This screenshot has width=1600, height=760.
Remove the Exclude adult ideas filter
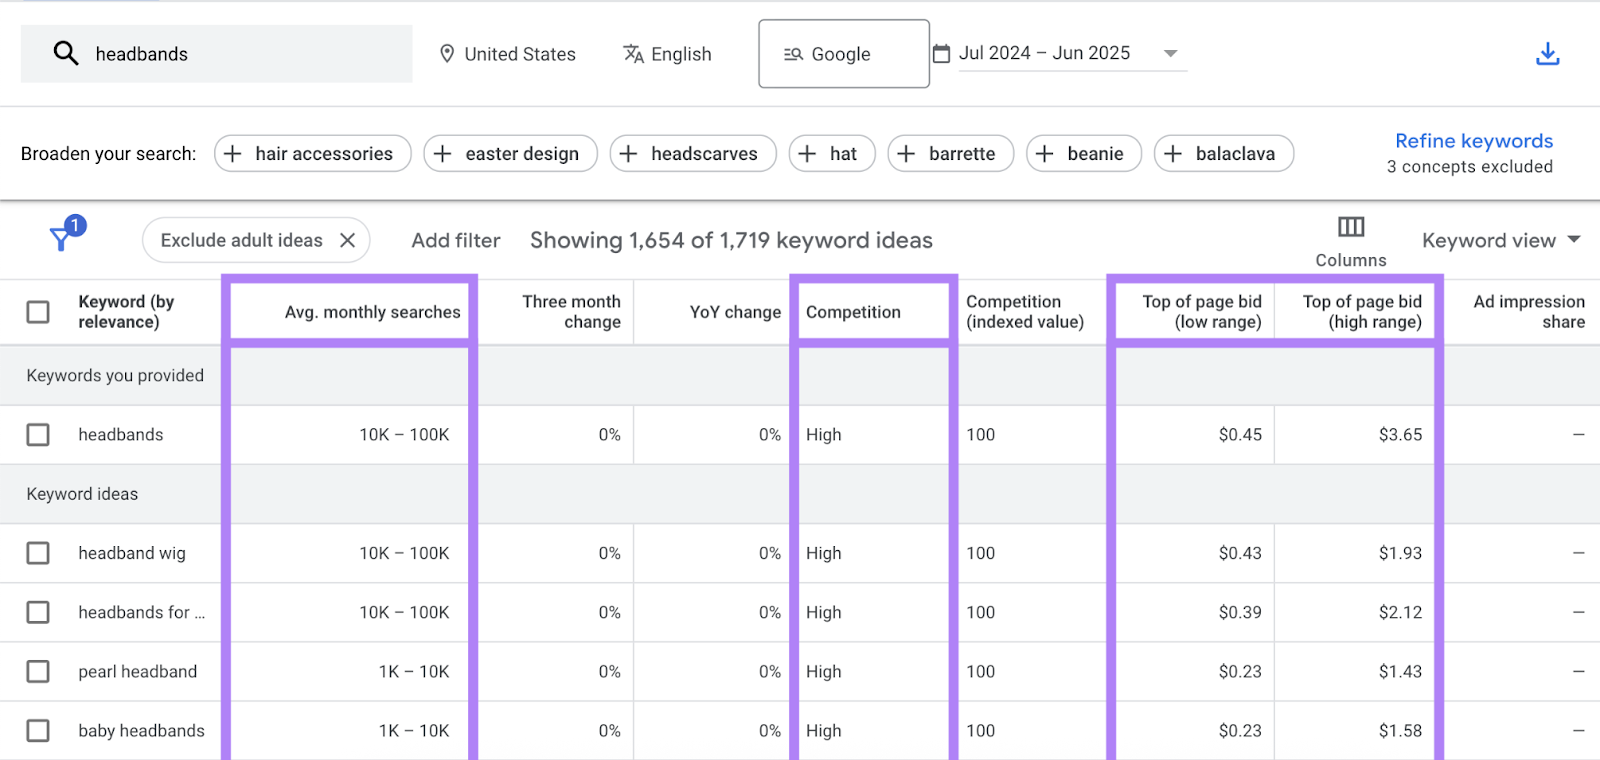click(x=348, y=240)
